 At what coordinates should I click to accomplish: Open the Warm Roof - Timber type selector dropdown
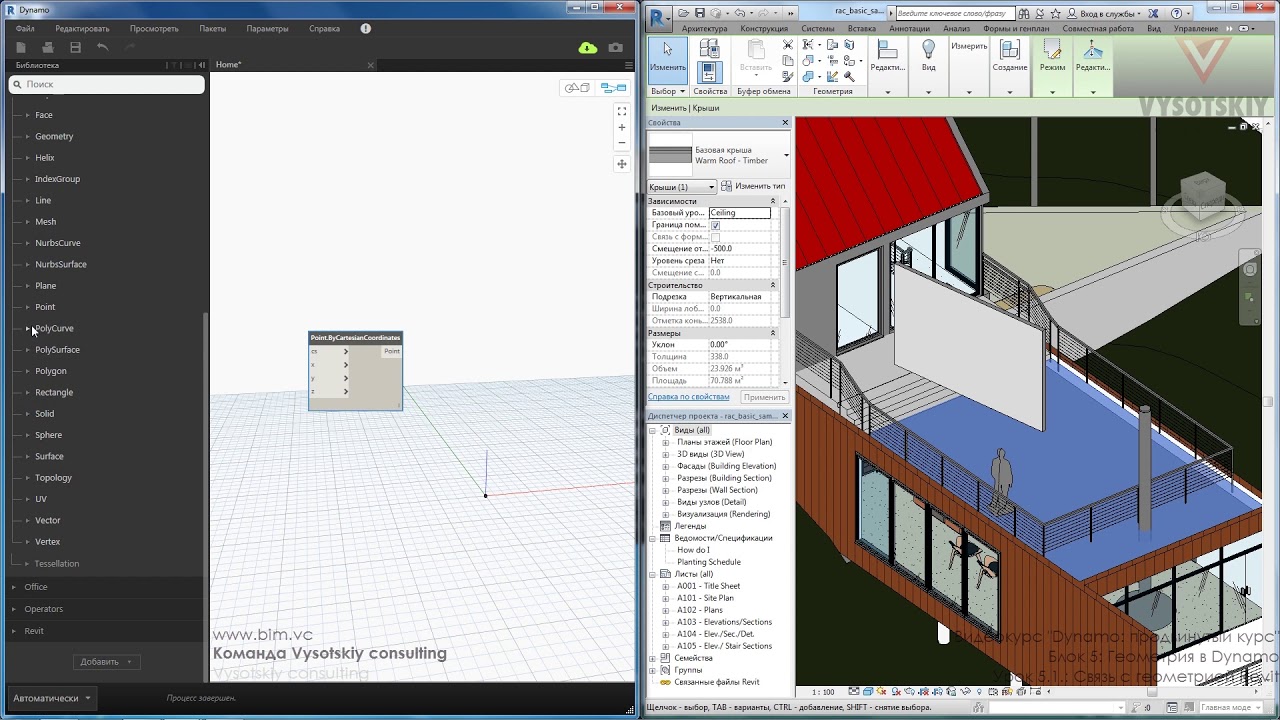point(786,155)
